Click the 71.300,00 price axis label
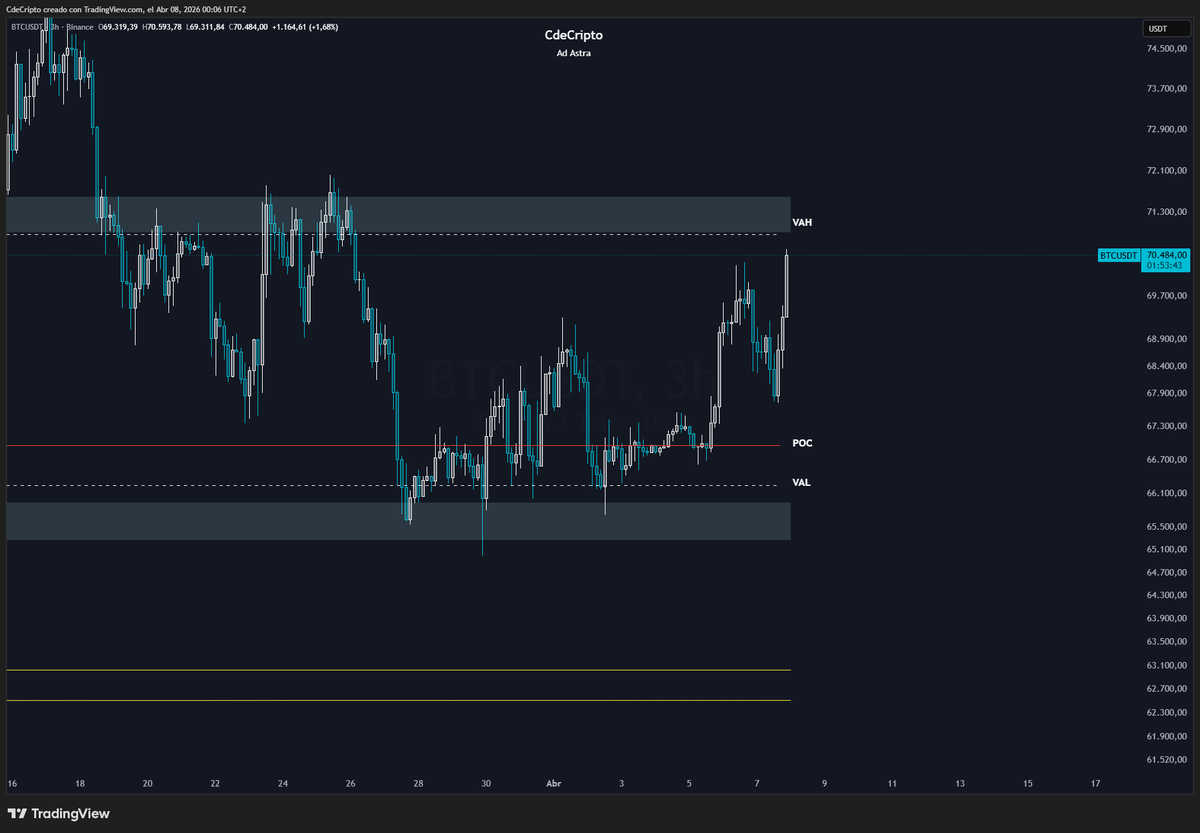This screenshot has height=833, width=1200. click(1166, 212)
